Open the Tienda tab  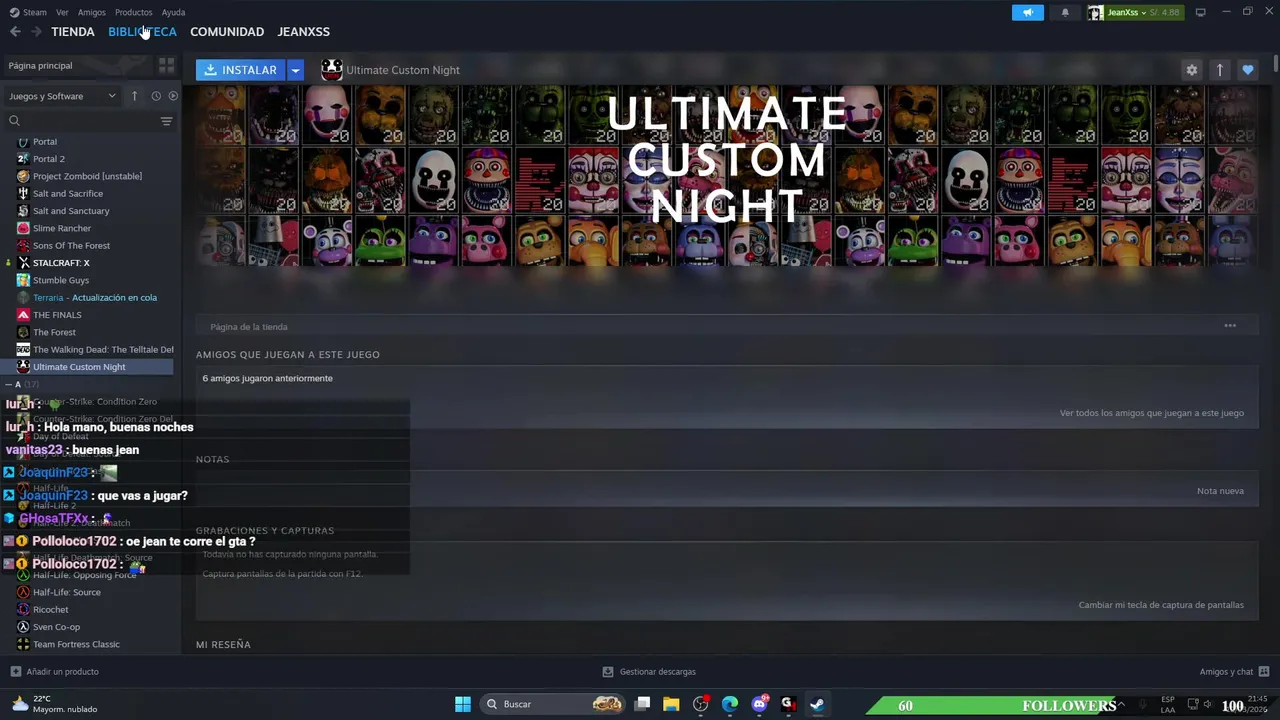tap(73, 32)
